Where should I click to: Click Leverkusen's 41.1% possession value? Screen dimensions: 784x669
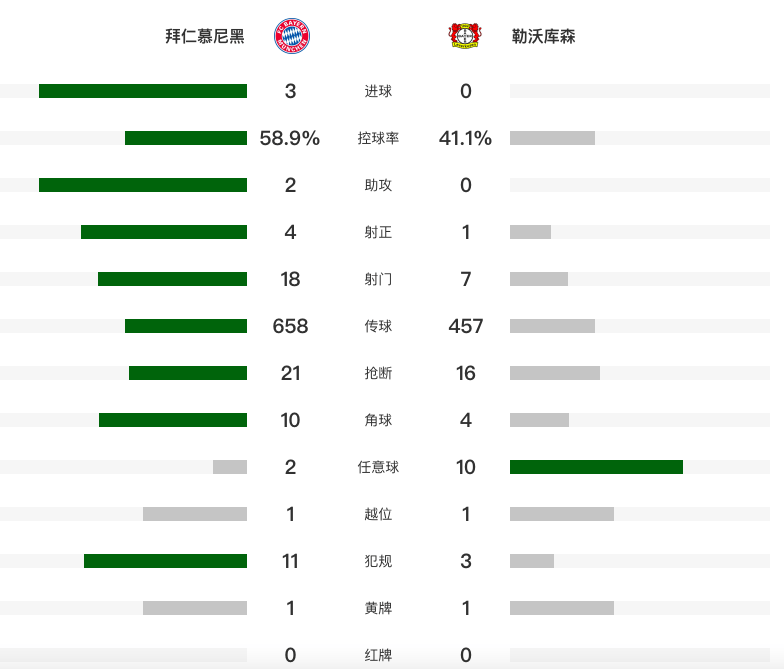(x=465, y=139)
